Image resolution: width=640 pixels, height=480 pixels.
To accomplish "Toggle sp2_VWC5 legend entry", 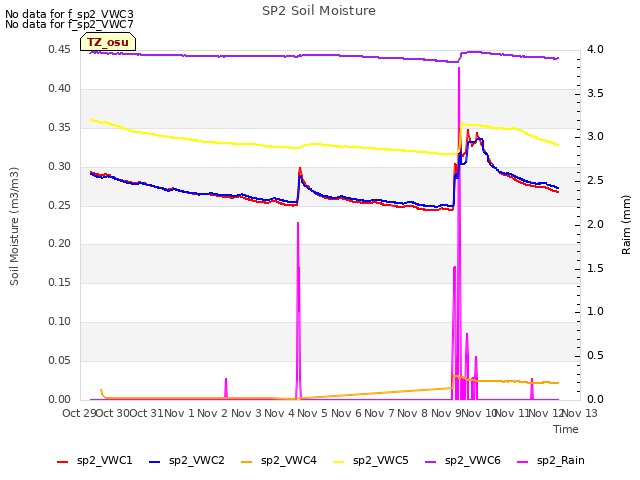I will [x=371, y=461].
